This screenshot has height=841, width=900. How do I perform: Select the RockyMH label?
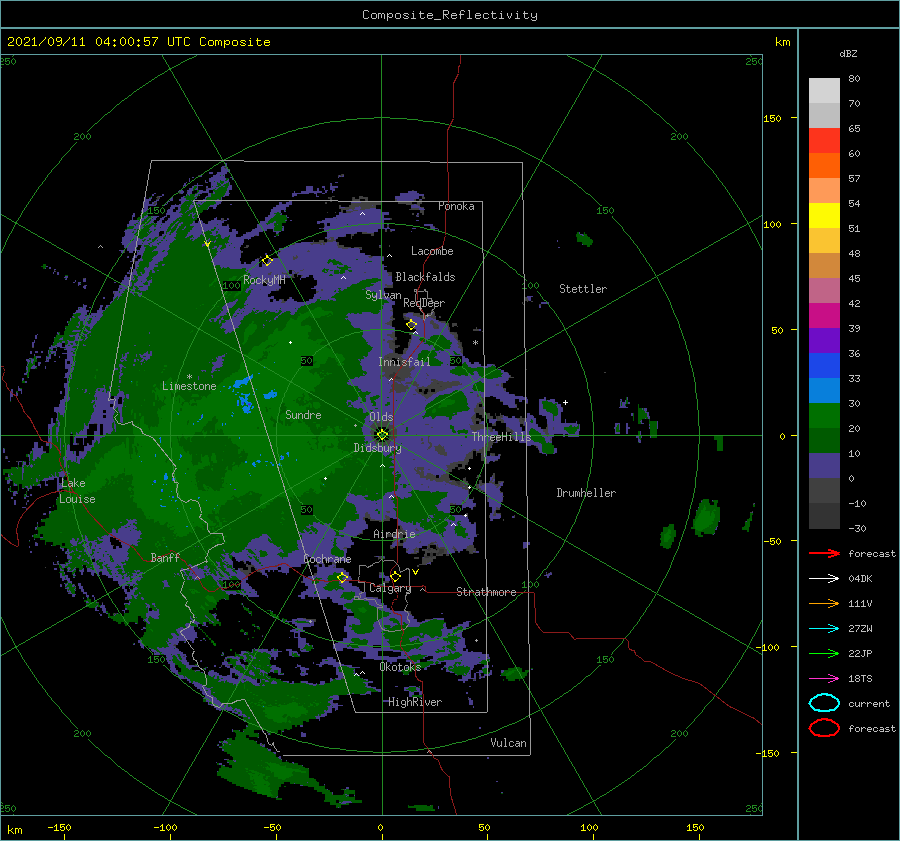(x=264, y=280)
